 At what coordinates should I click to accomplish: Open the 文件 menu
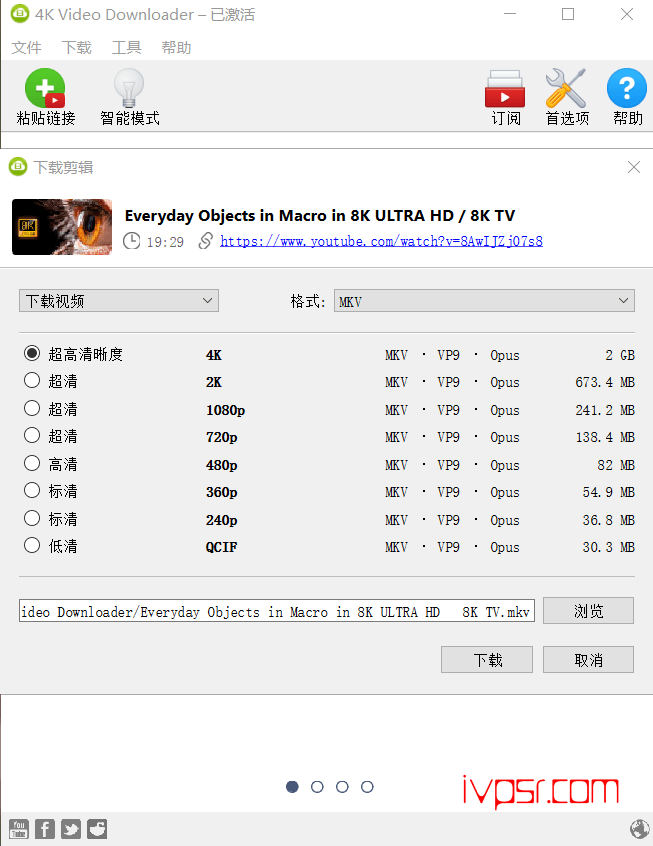click(26, 47)
